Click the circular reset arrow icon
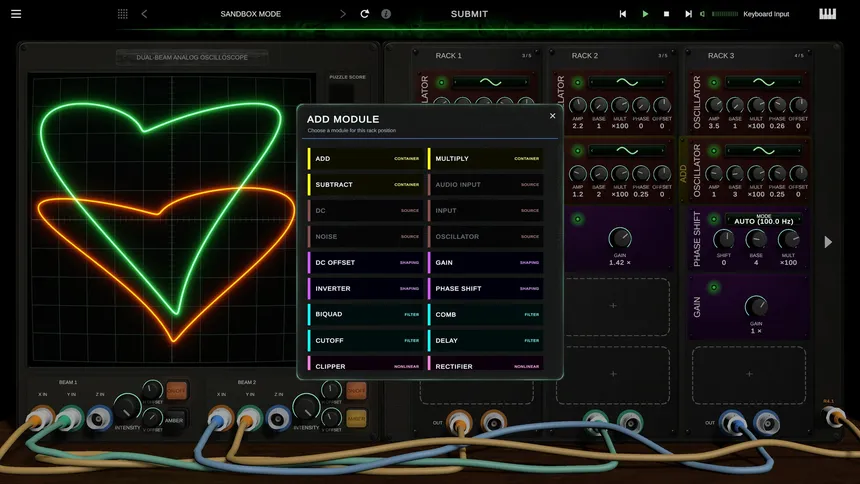The height and width of the screenshot is (484, 860). 364,14
